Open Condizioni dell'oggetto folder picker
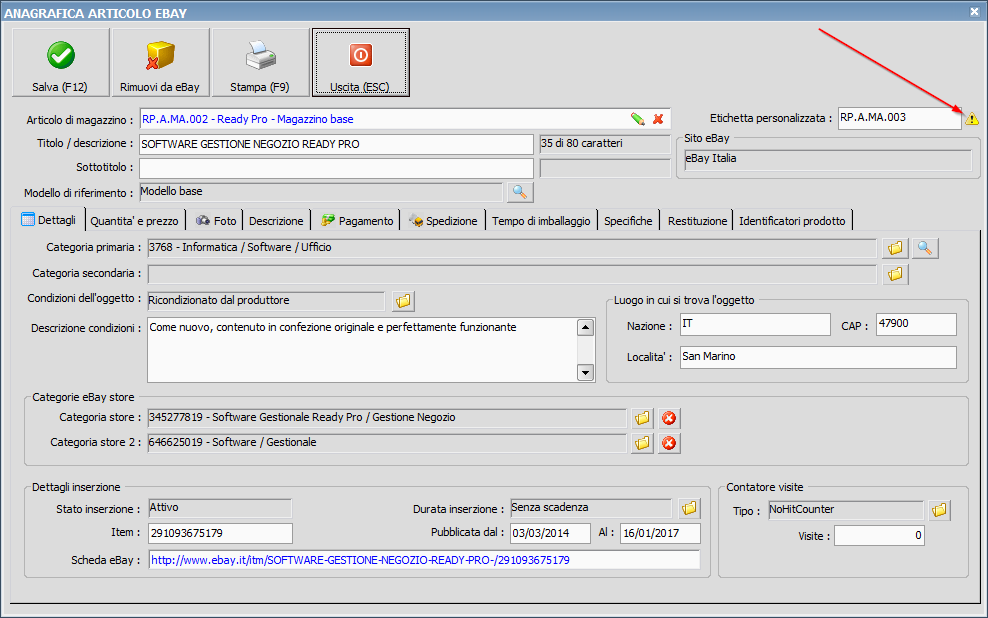The image size is (988, 618). coord(403,301)
